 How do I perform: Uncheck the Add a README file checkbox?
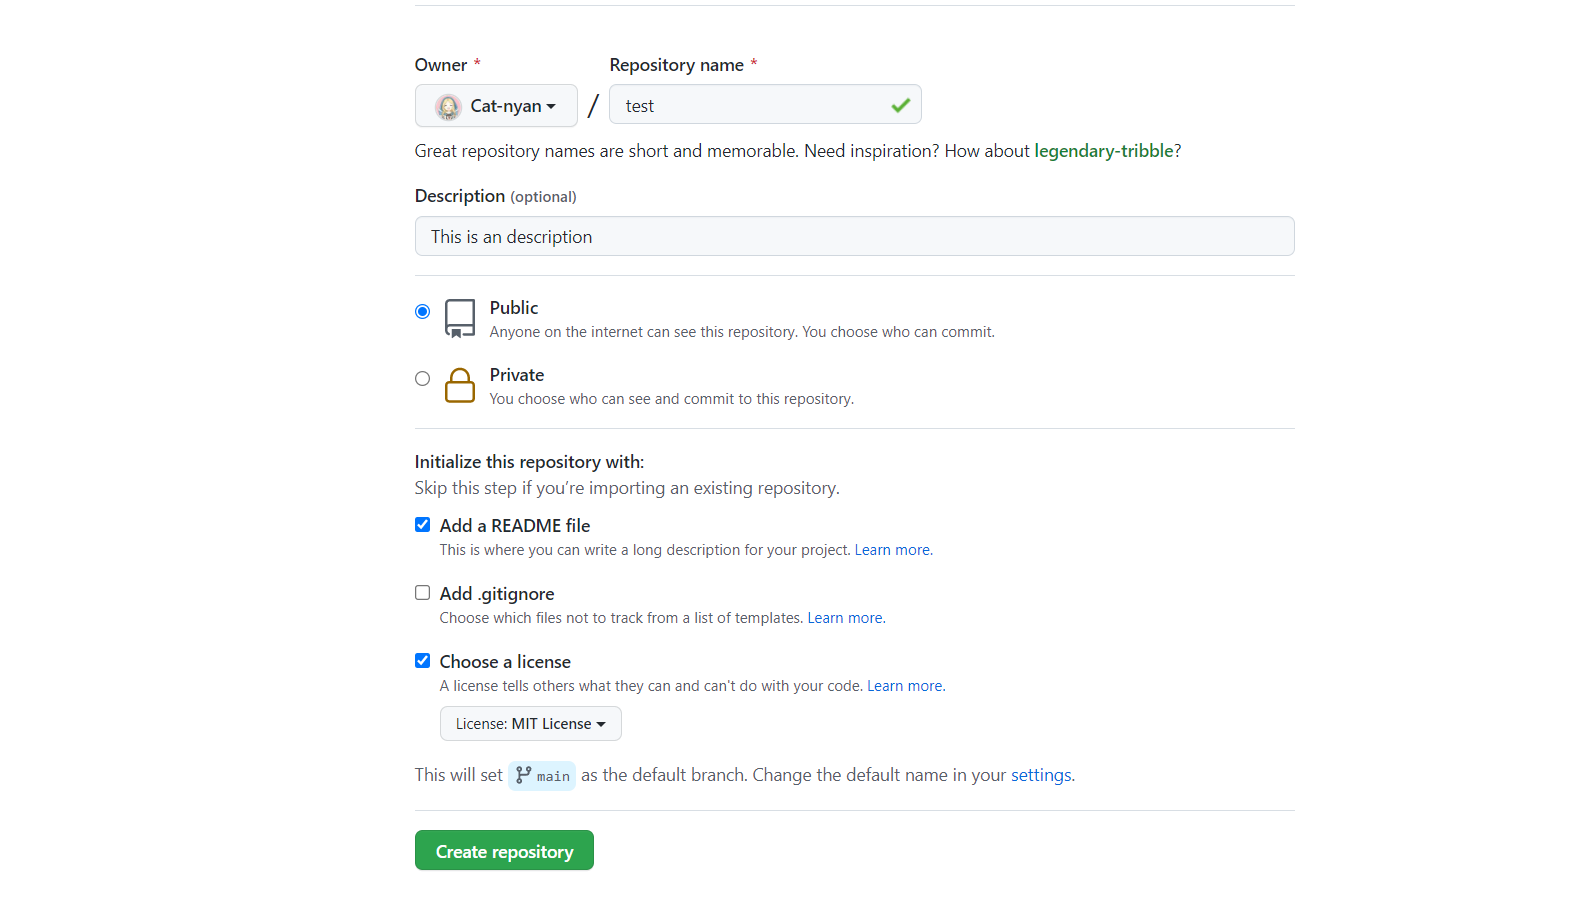click(x=423, y=525)
